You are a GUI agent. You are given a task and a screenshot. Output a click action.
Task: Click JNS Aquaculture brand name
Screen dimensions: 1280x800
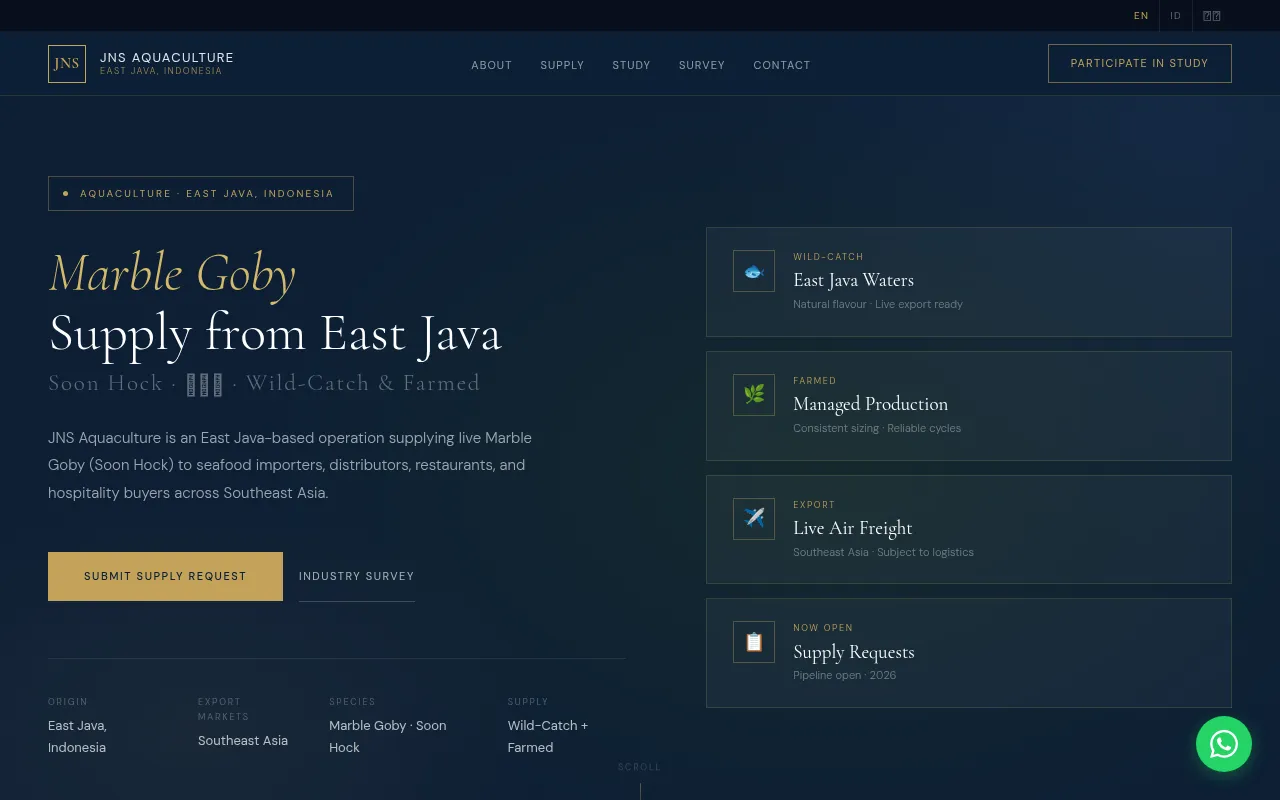coord(167,58)
